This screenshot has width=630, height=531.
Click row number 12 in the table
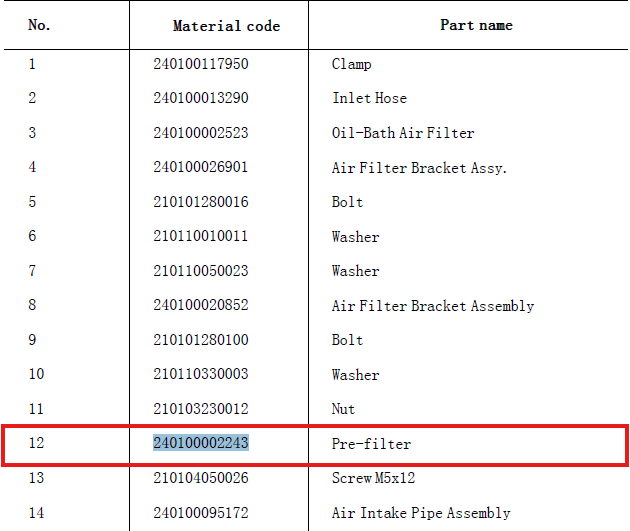tap(36, 443)
